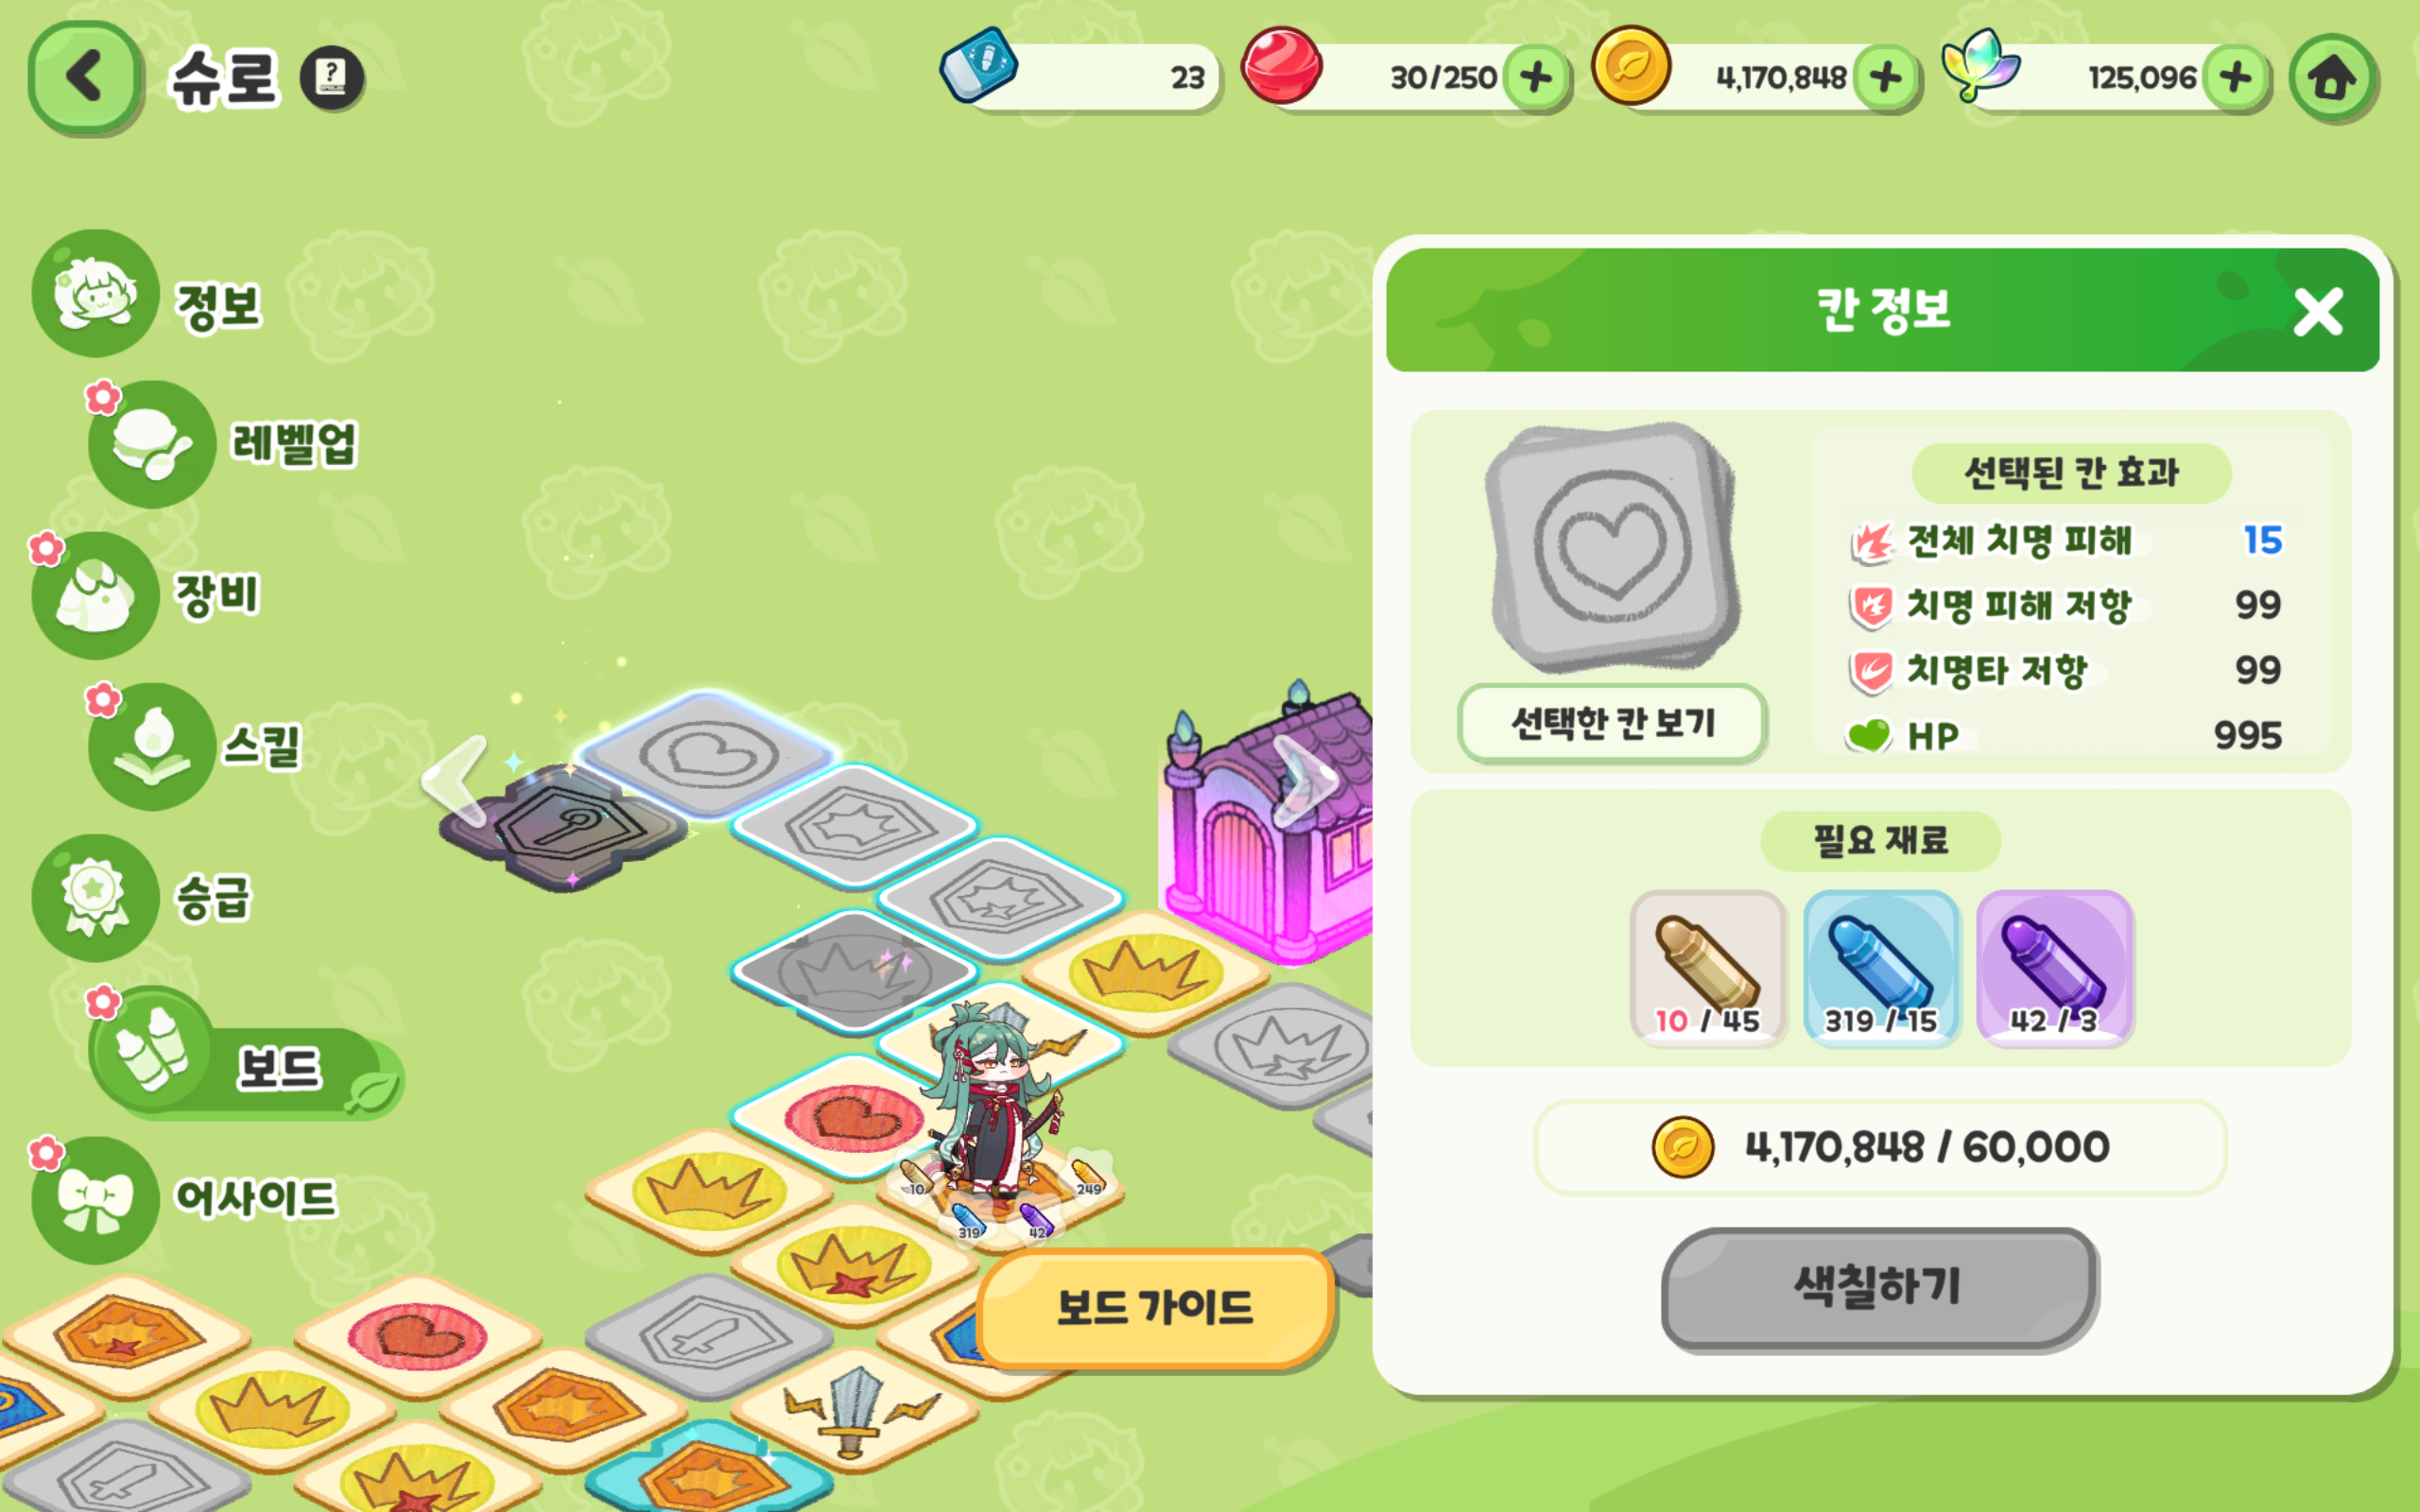This screenshot has height=1512, width=2420.
Task: Close the 칸 정보 panel
Action: pos(2318,311)
